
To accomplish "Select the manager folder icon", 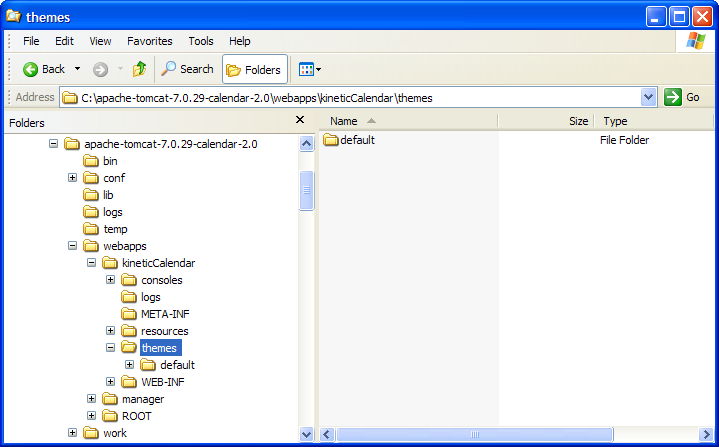I will pos(110,399).
